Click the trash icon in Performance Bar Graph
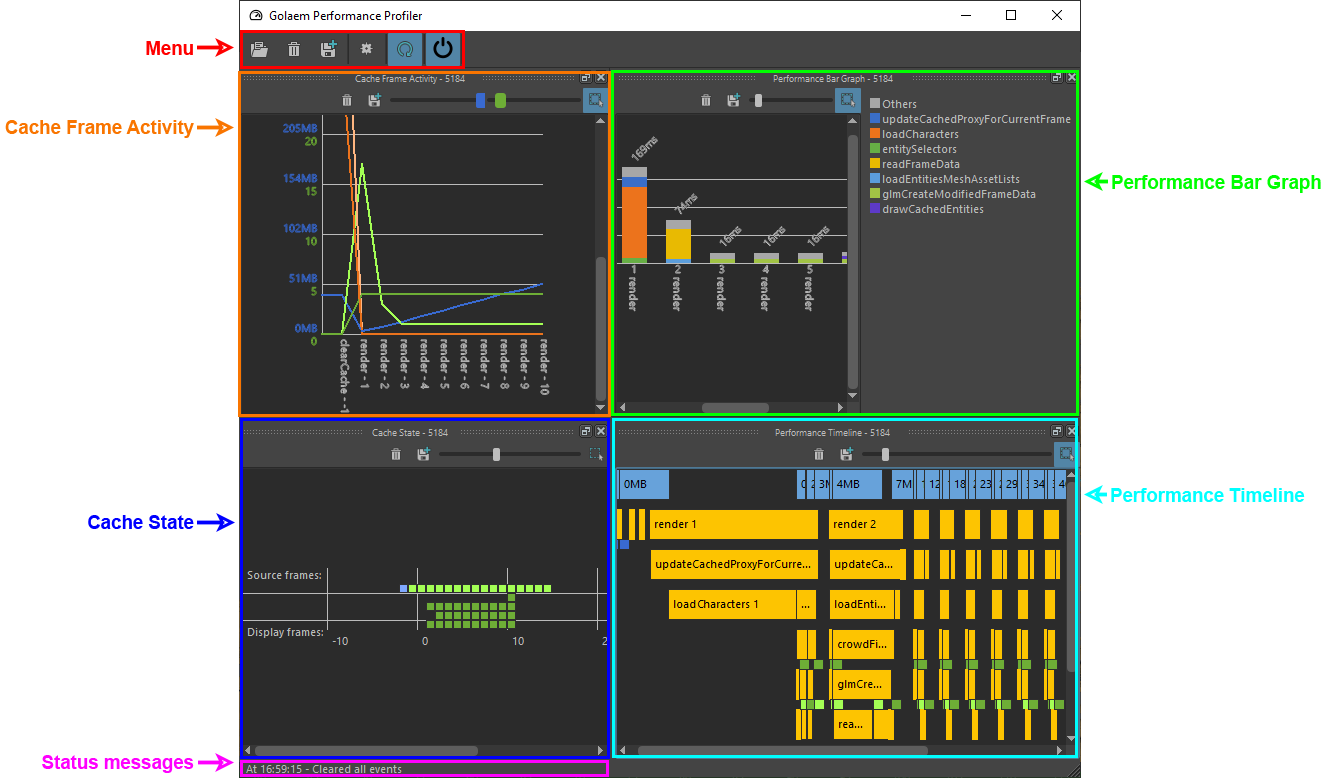 tap(706, 100)
